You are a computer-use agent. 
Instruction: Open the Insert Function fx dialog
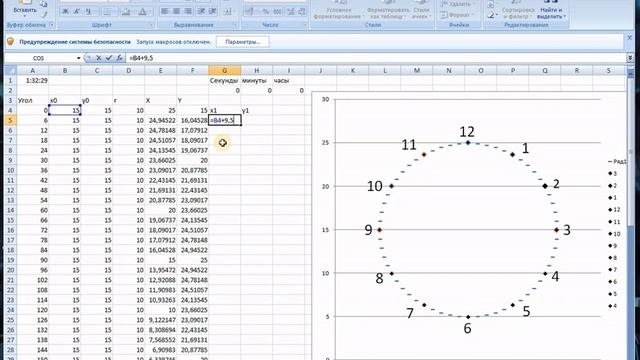coord(119,58)
